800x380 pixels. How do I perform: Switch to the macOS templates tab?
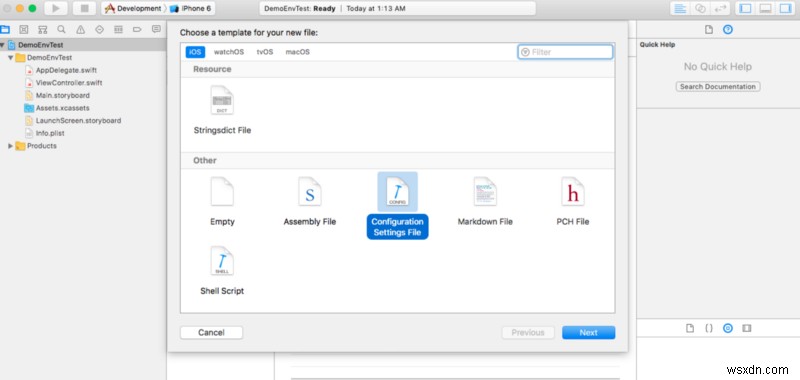coord(297,52)
